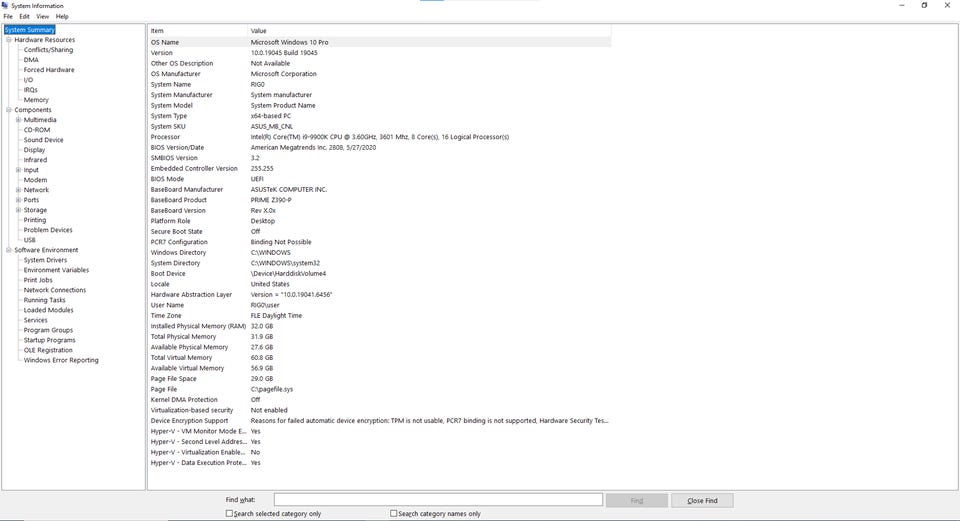This screenshot has height=521, width=960.
Task: Open Environment Variables in the tree
Action: [x=56, y=270]
